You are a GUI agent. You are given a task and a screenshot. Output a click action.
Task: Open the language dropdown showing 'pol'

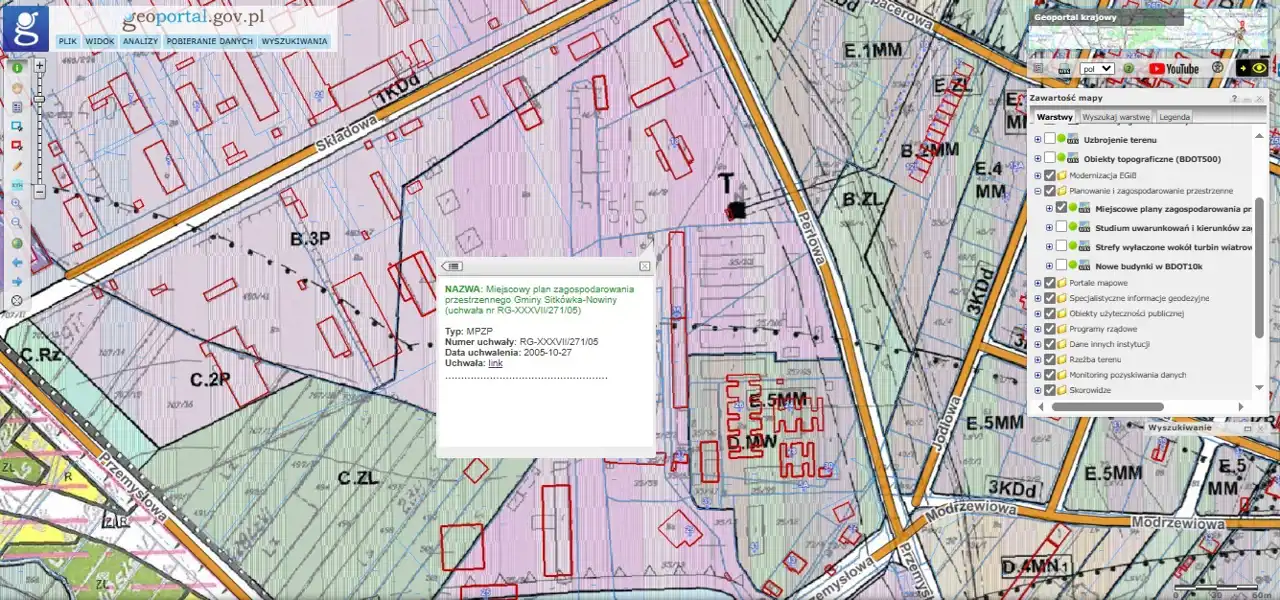pyautogui.click(x=1097, y=69)
